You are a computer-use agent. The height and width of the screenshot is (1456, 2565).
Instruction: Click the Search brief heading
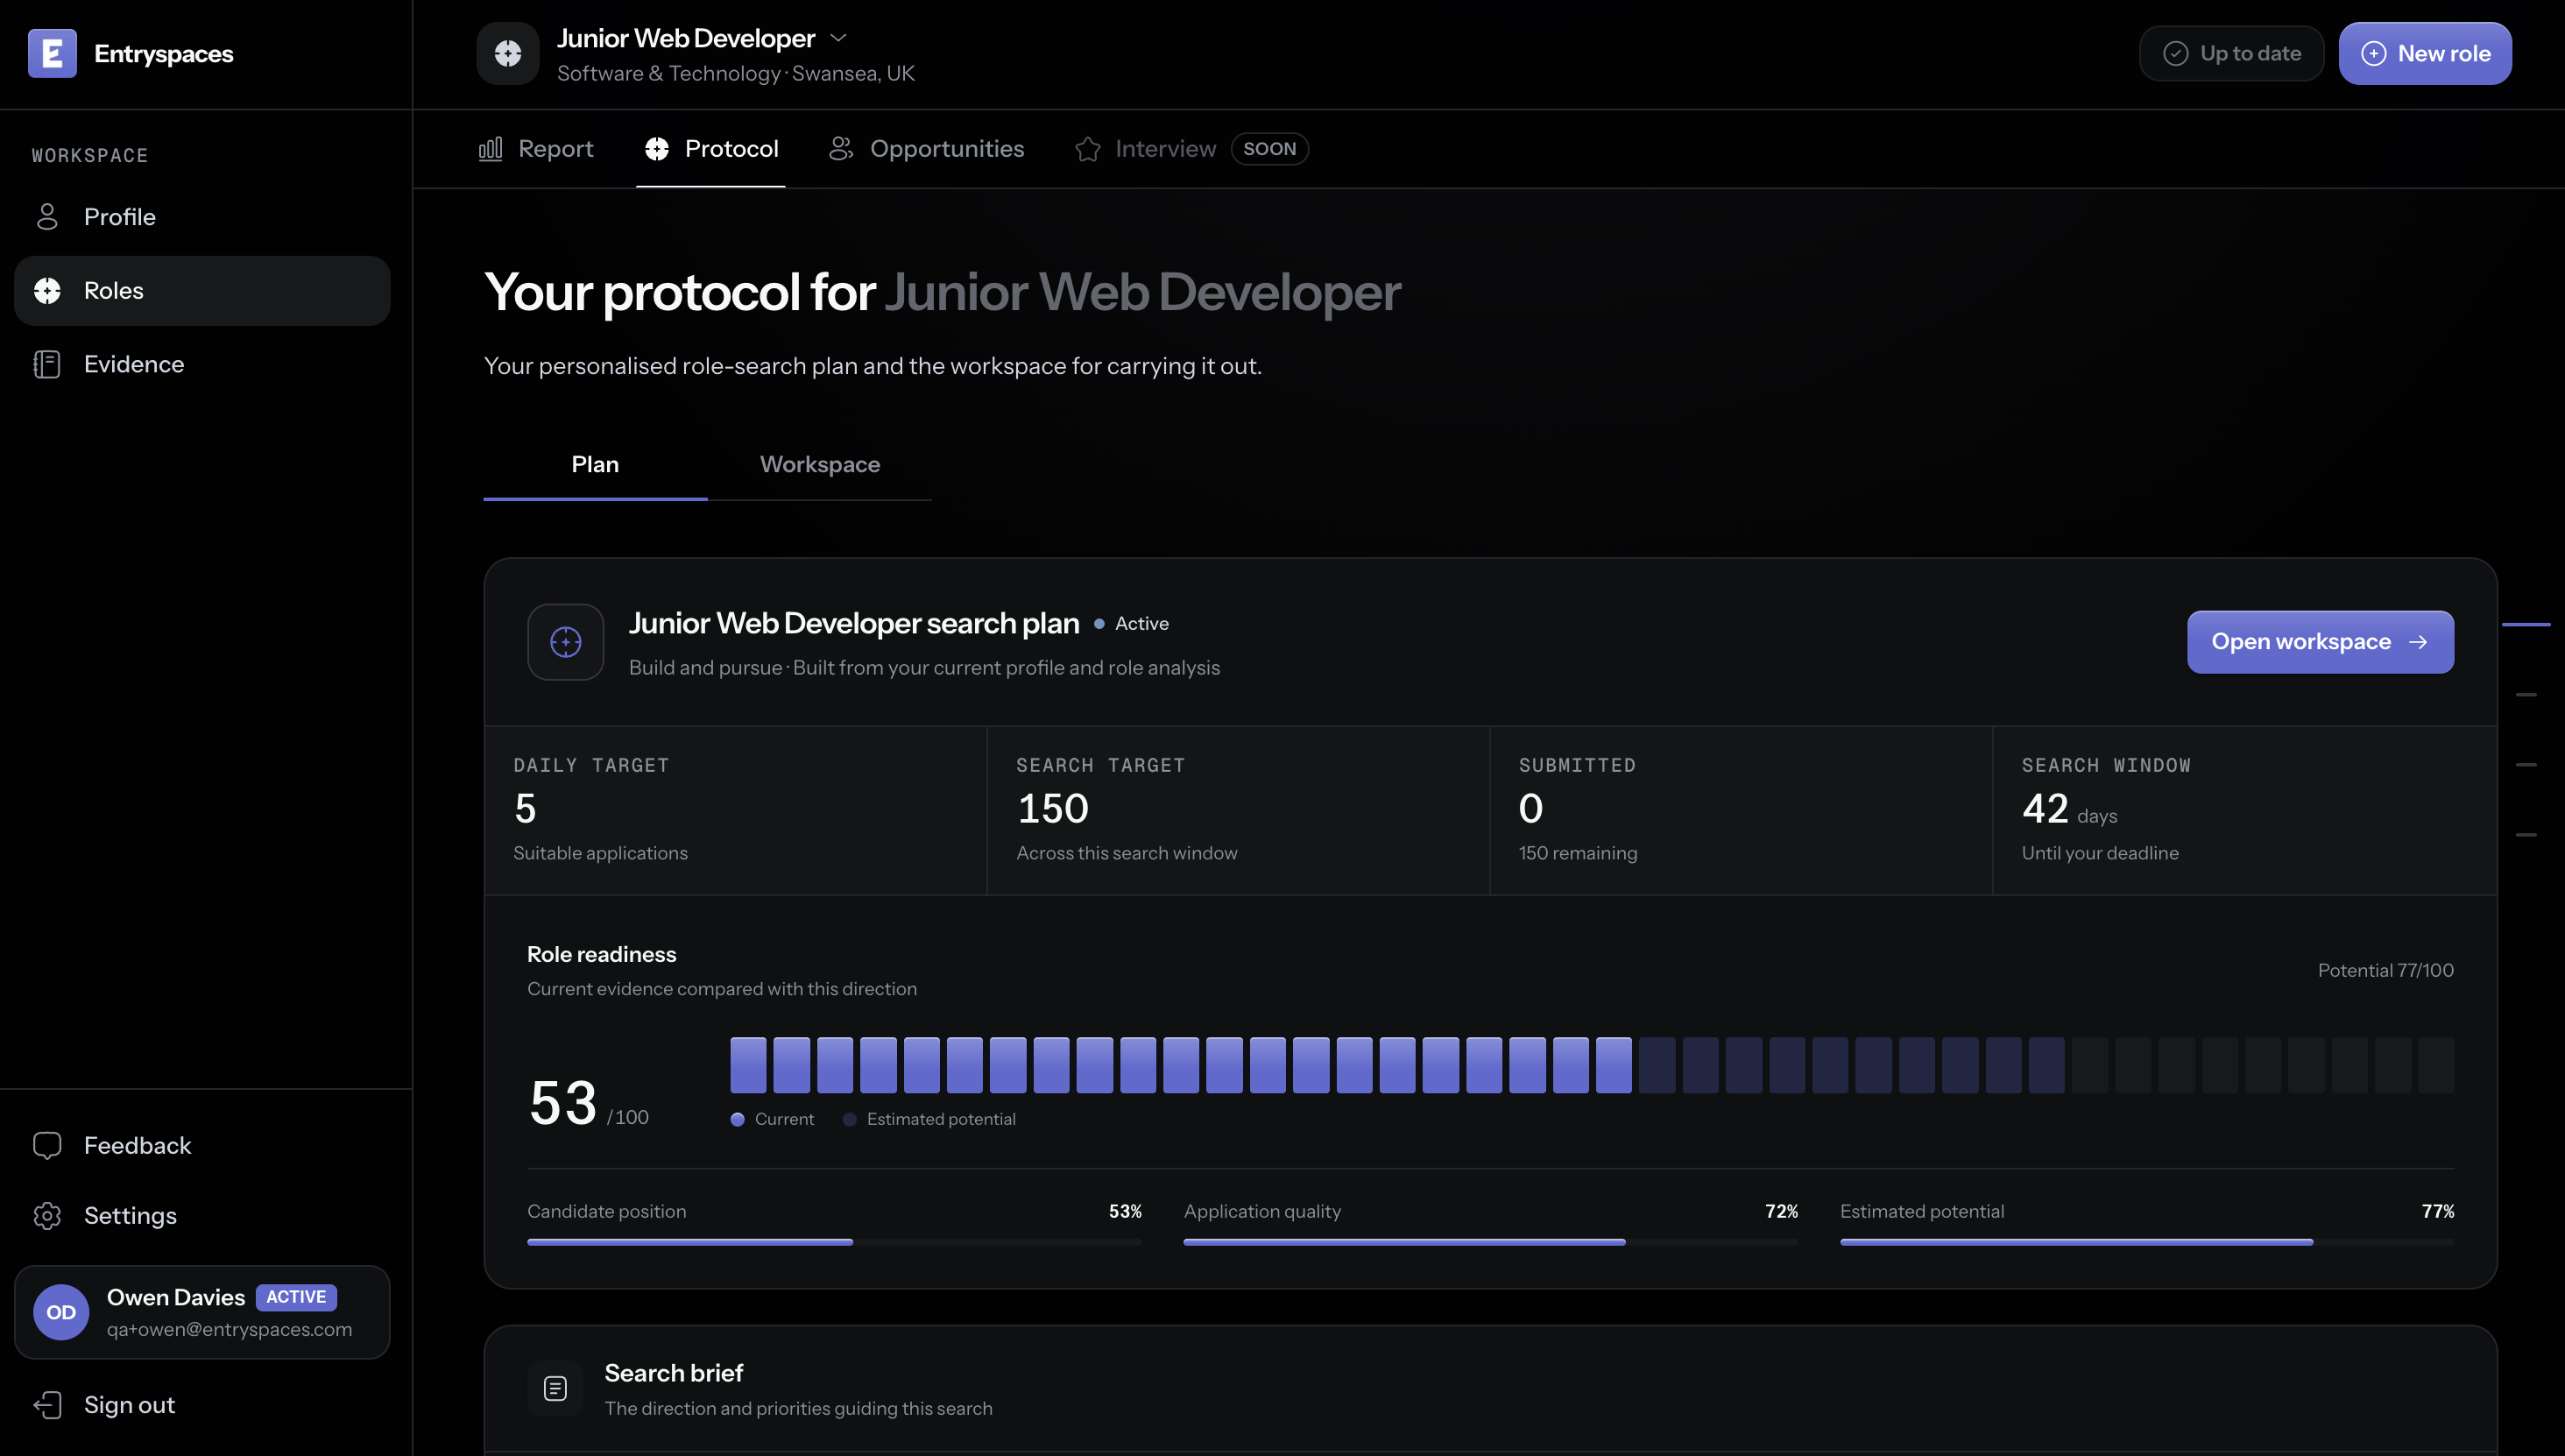click(x=674, y=1373)
